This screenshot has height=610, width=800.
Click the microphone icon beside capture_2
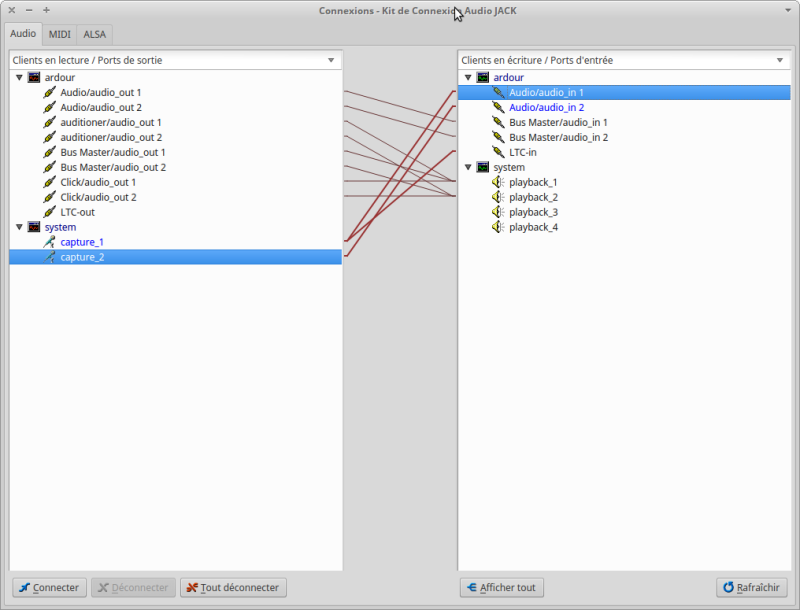point(49,257)
